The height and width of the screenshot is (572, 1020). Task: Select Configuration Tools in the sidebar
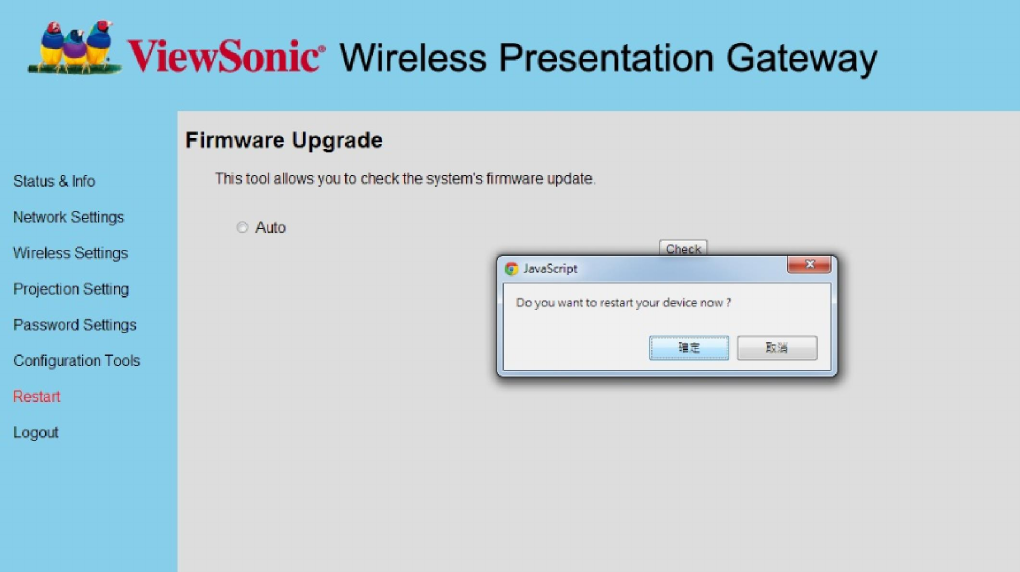[77, 361]
